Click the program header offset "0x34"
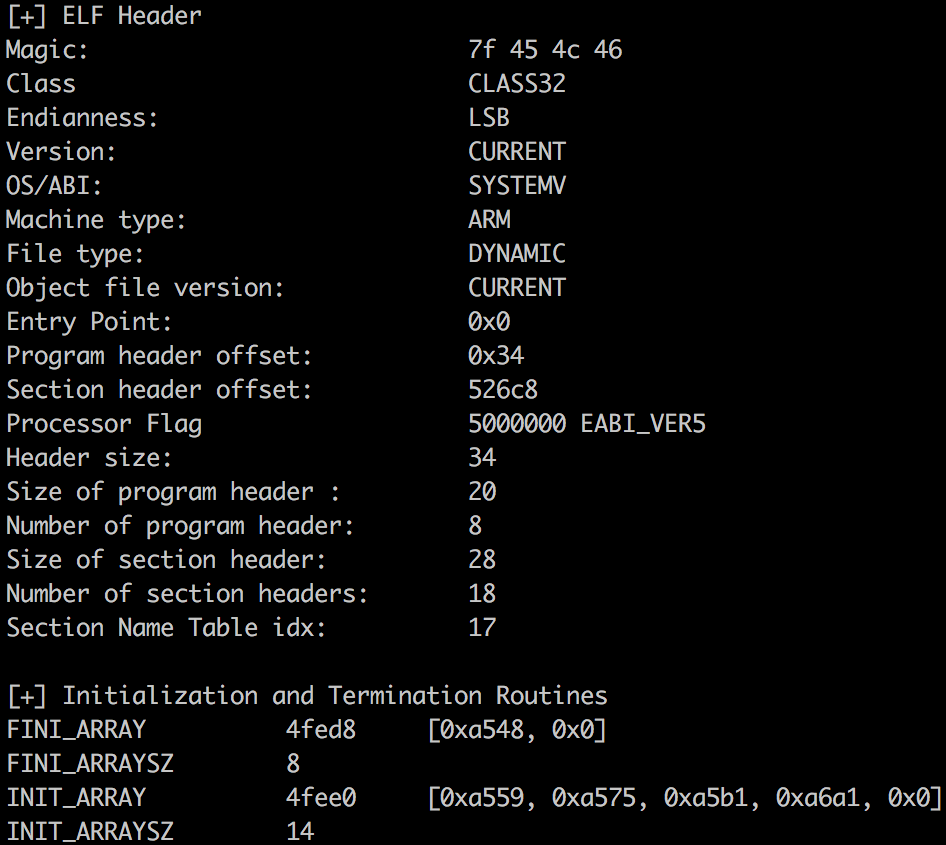946x845 pixels. (497, 356)
